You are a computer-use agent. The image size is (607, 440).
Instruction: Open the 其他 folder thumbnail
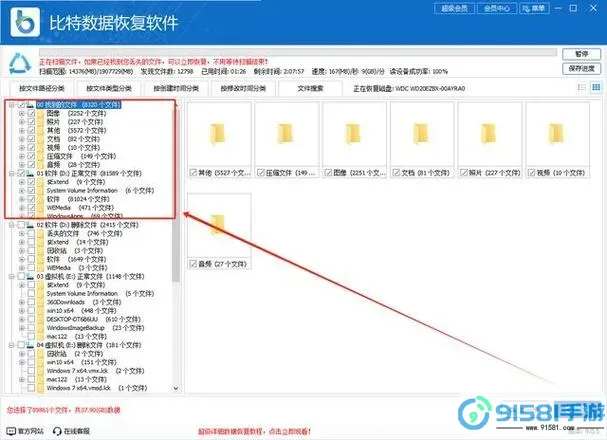(219, 134)
